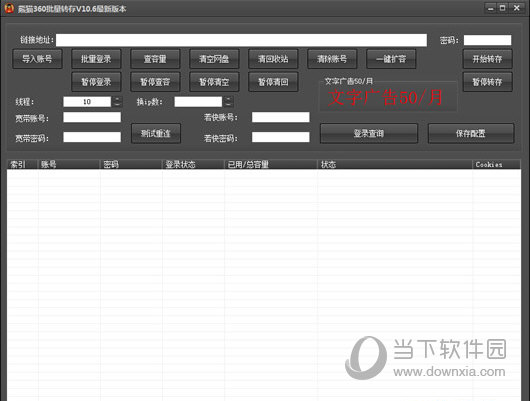Click the 暂停清回 pause recycle clearing button

273,82
